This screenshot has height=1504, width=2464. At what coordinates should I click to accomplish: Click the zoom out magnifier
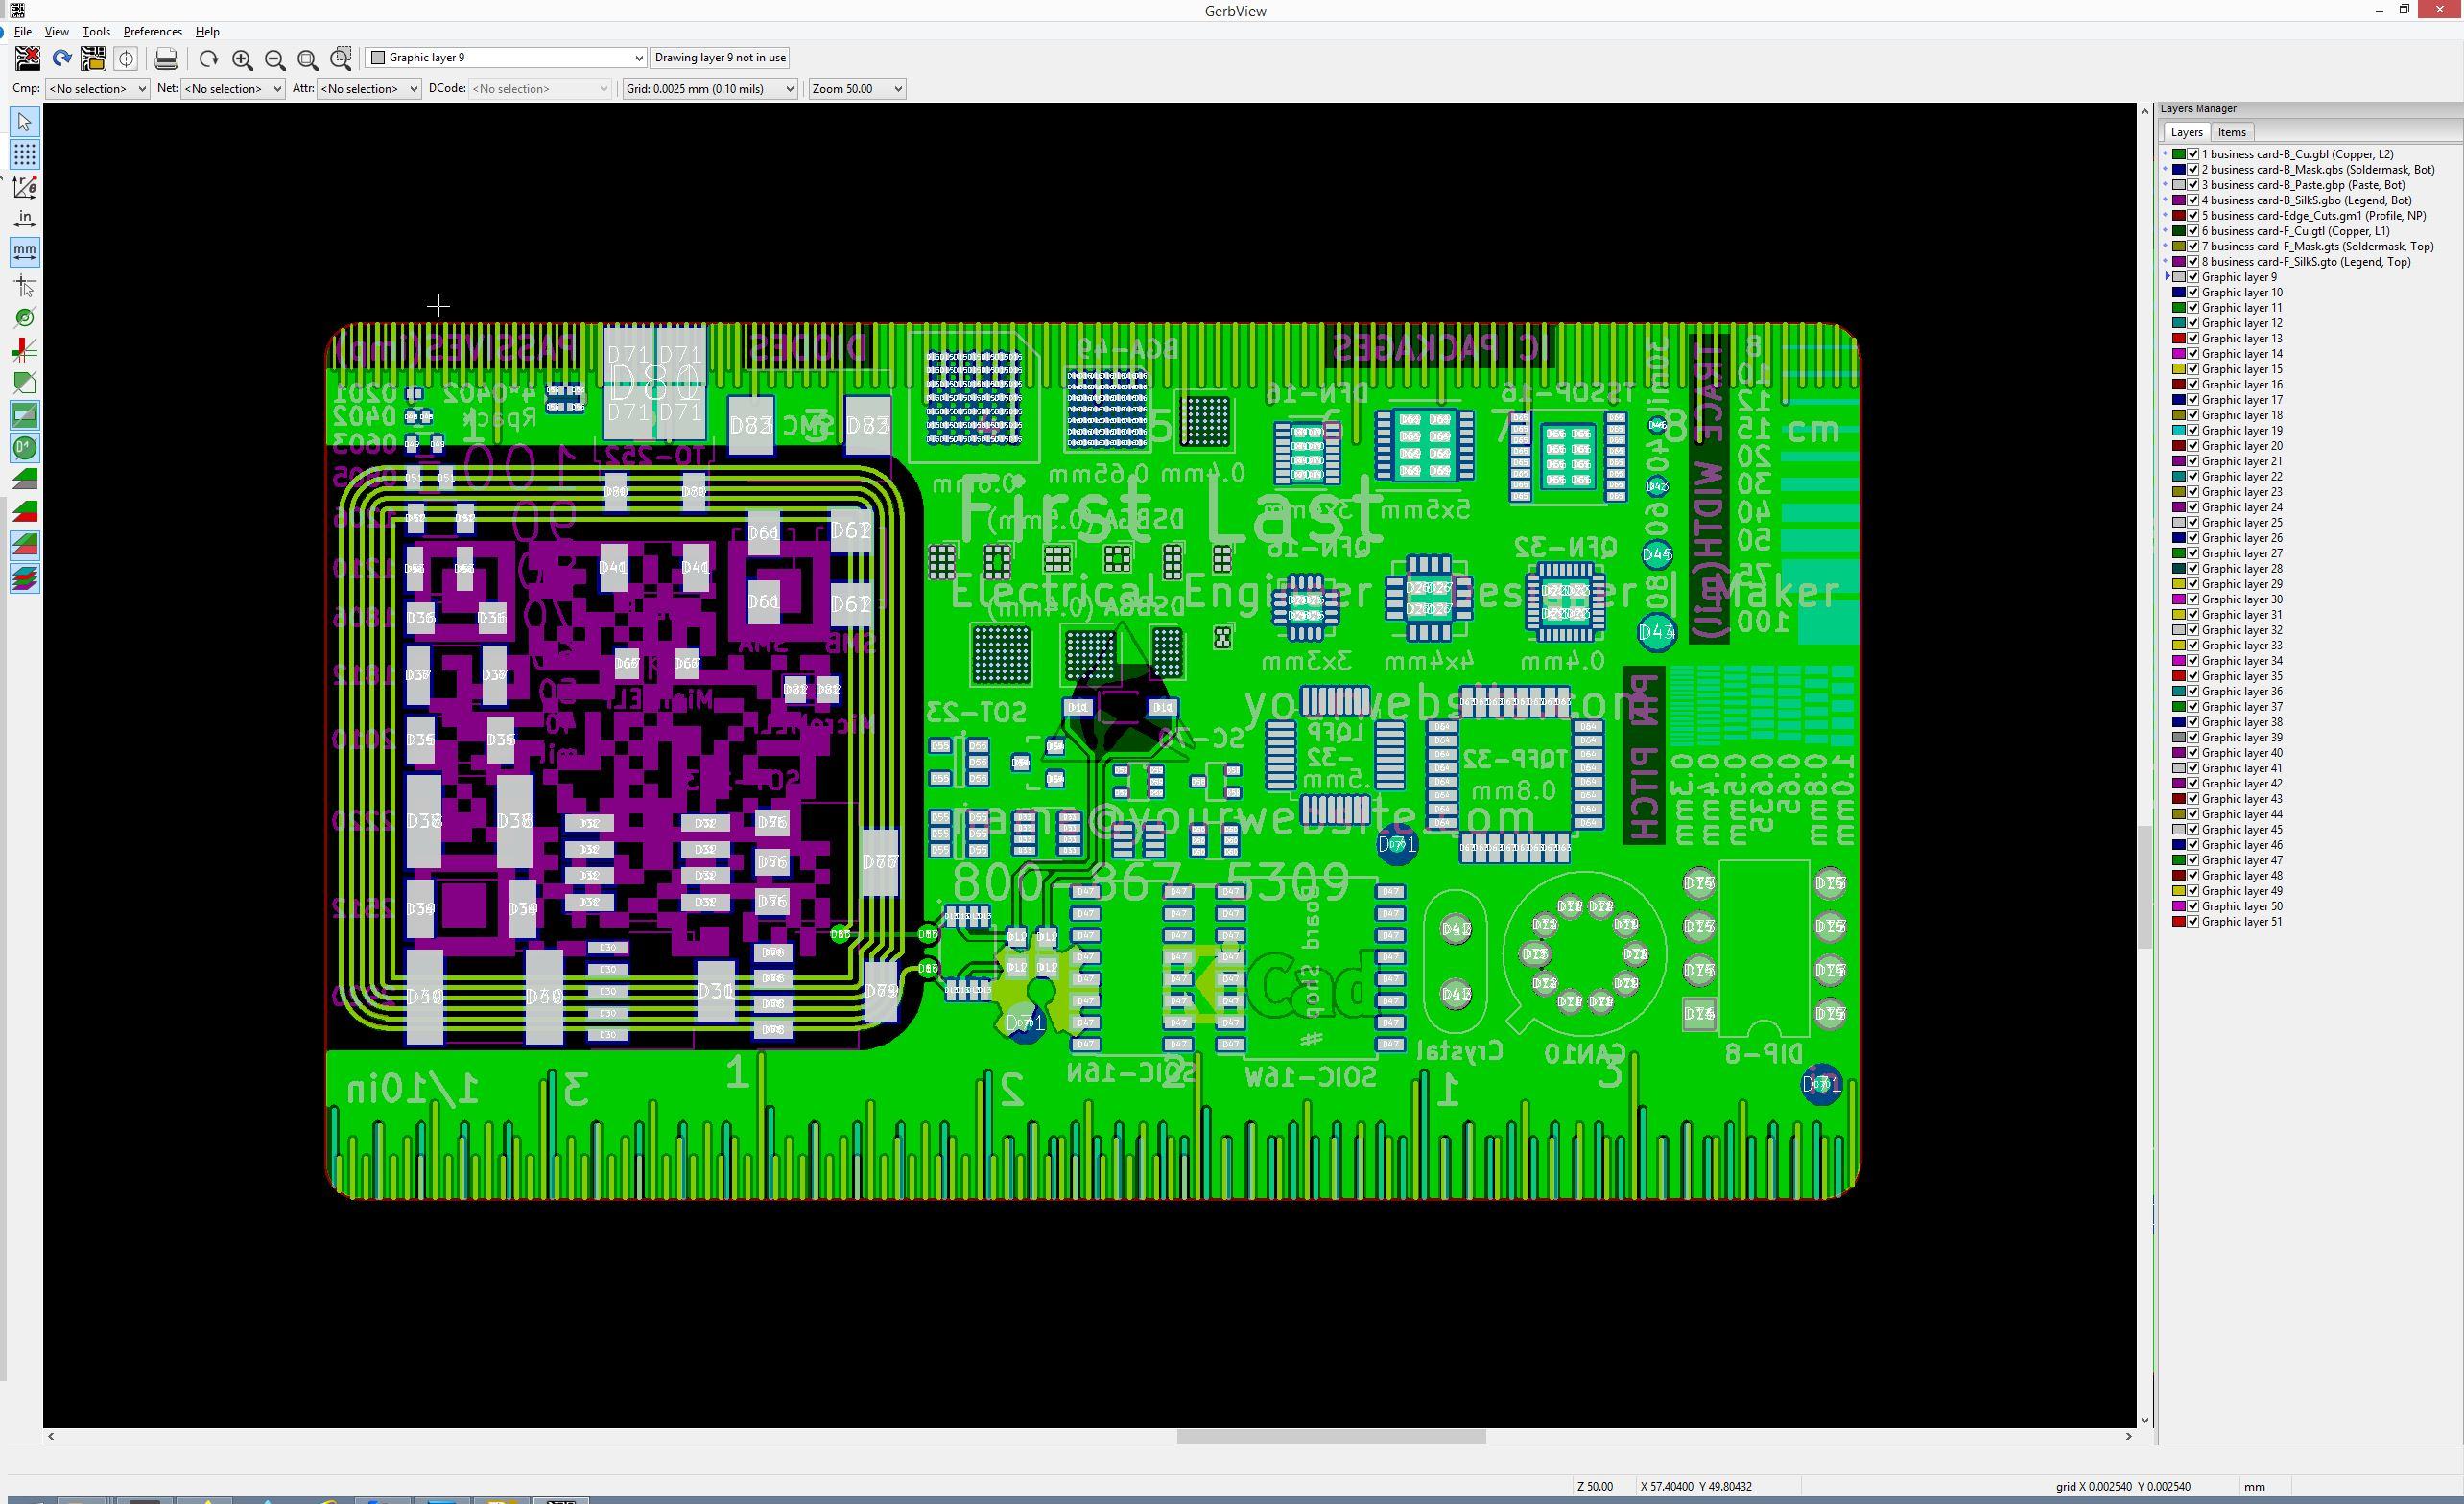coord(275,59)
